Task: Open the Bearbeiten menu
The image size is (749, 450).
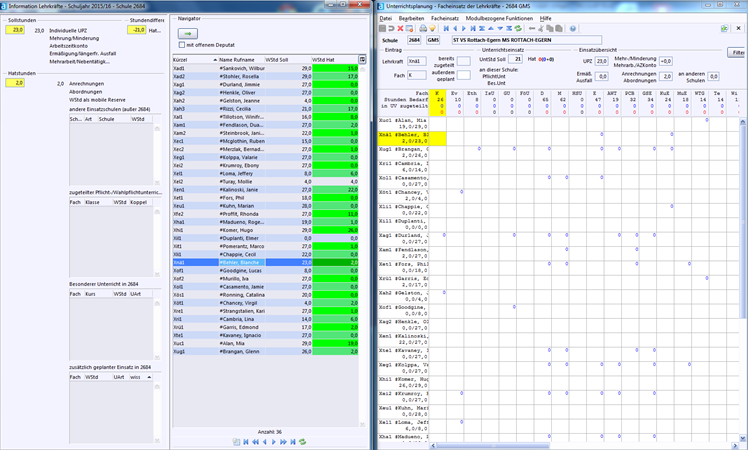Action: coord(411,18)
